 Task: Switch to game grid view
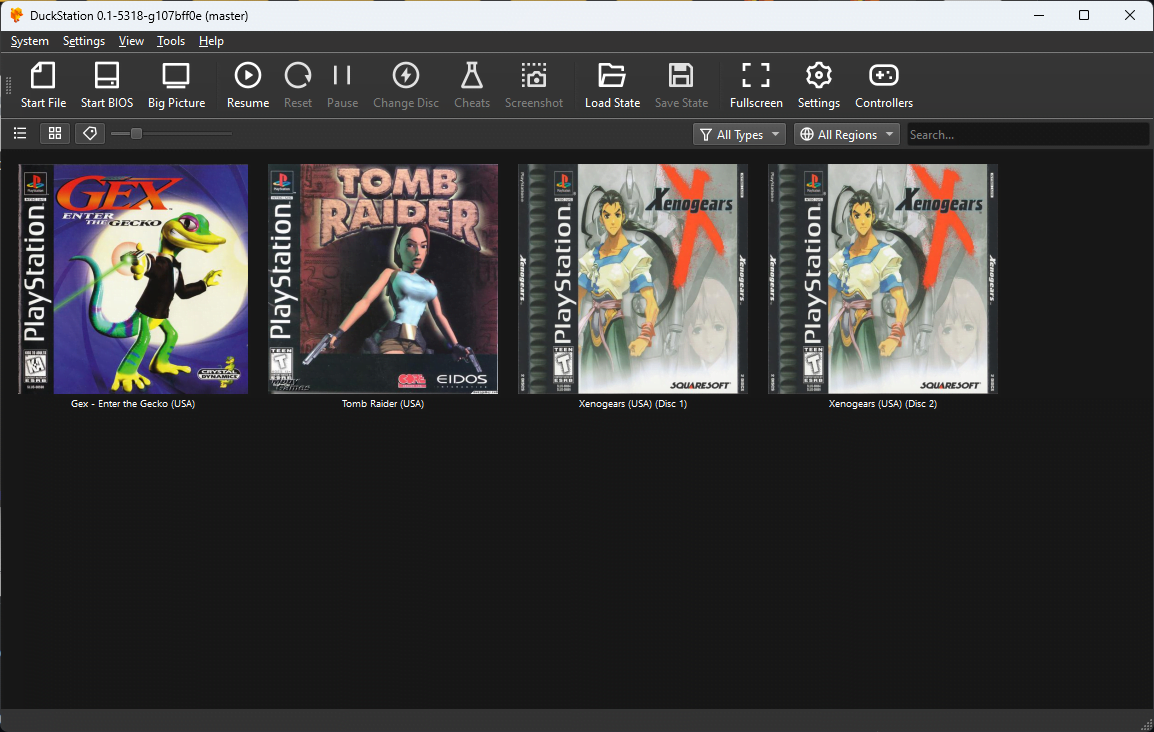pos(55,133)
